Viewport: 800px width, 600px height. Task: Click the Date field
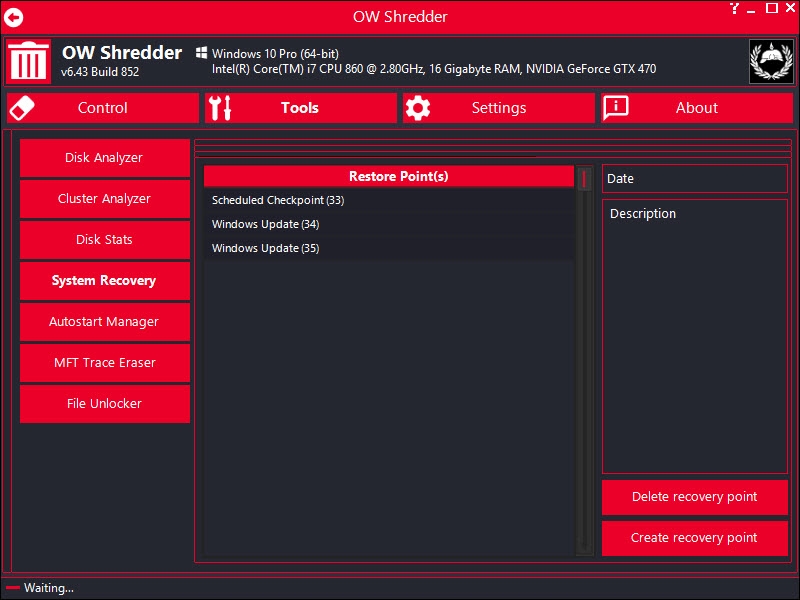[x=695, y=179]
